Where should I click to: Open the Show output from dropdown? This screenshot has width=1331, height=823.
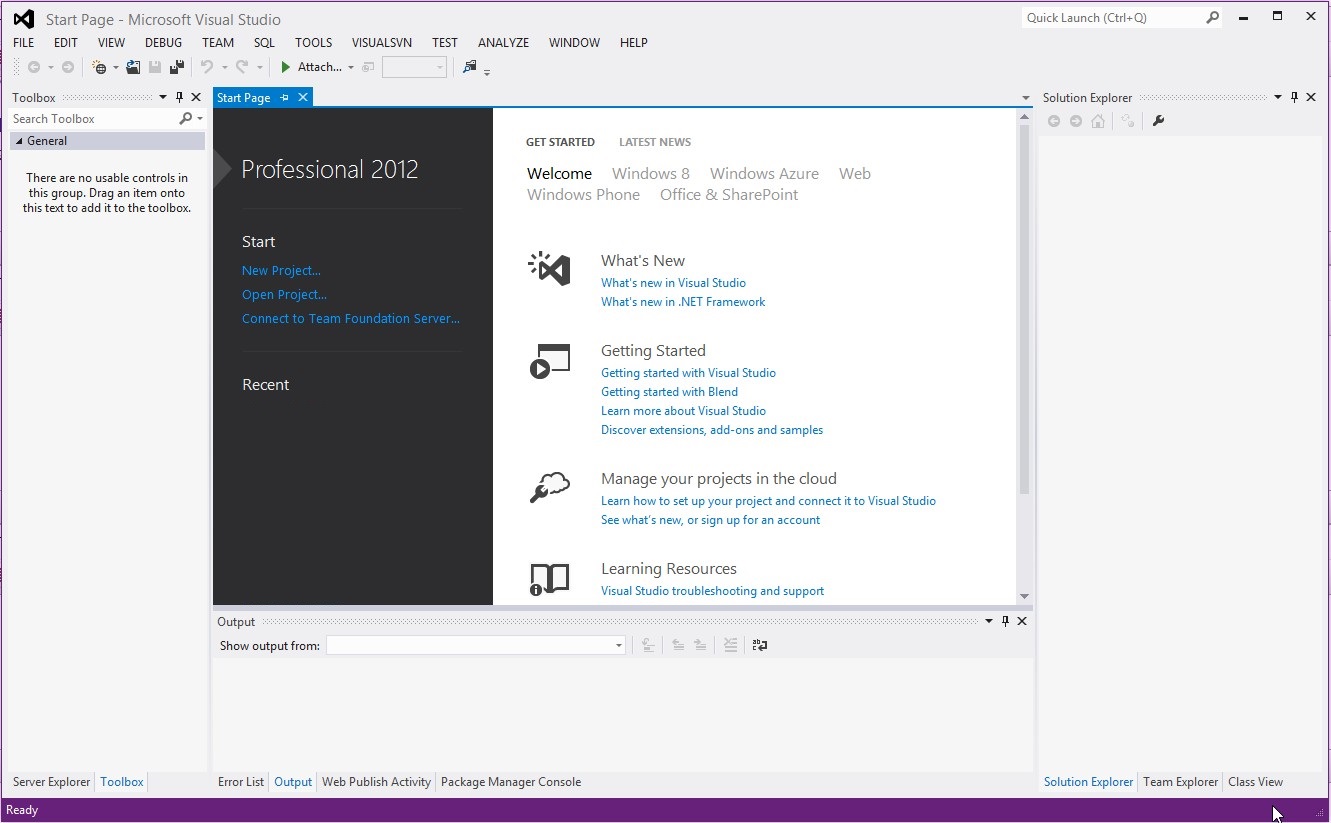point(616,645)
